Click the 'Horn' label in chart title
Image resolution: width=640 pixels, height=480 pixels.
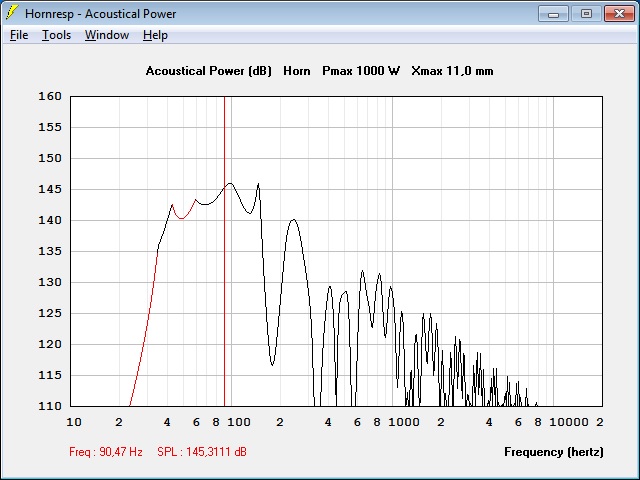click(297, 71)
